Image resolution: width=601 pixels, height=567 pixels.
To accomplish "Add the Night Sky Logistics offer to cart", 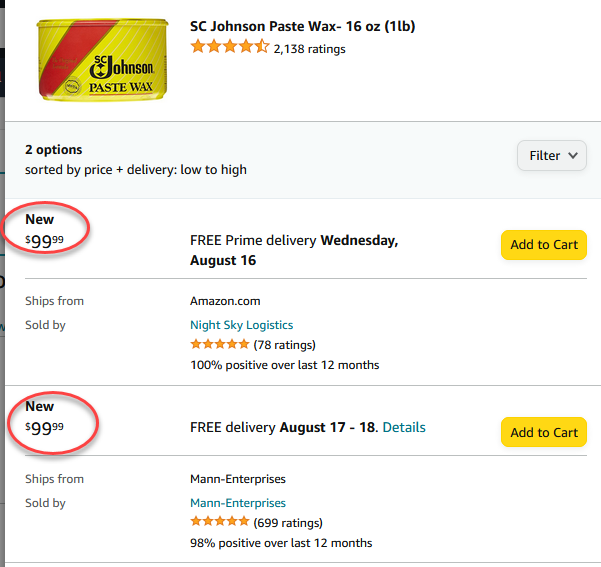I will point(544,245).
